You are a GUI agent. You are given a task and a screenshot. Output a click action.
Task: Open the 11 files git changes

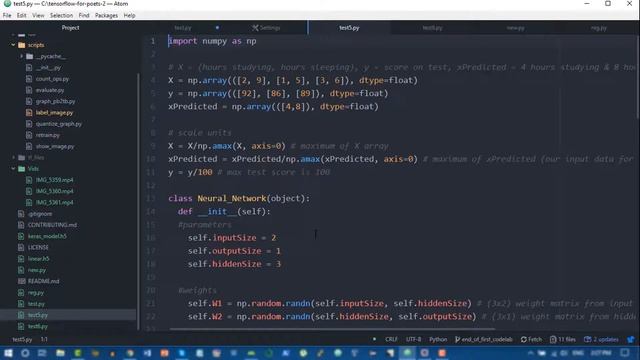point(562,339)
